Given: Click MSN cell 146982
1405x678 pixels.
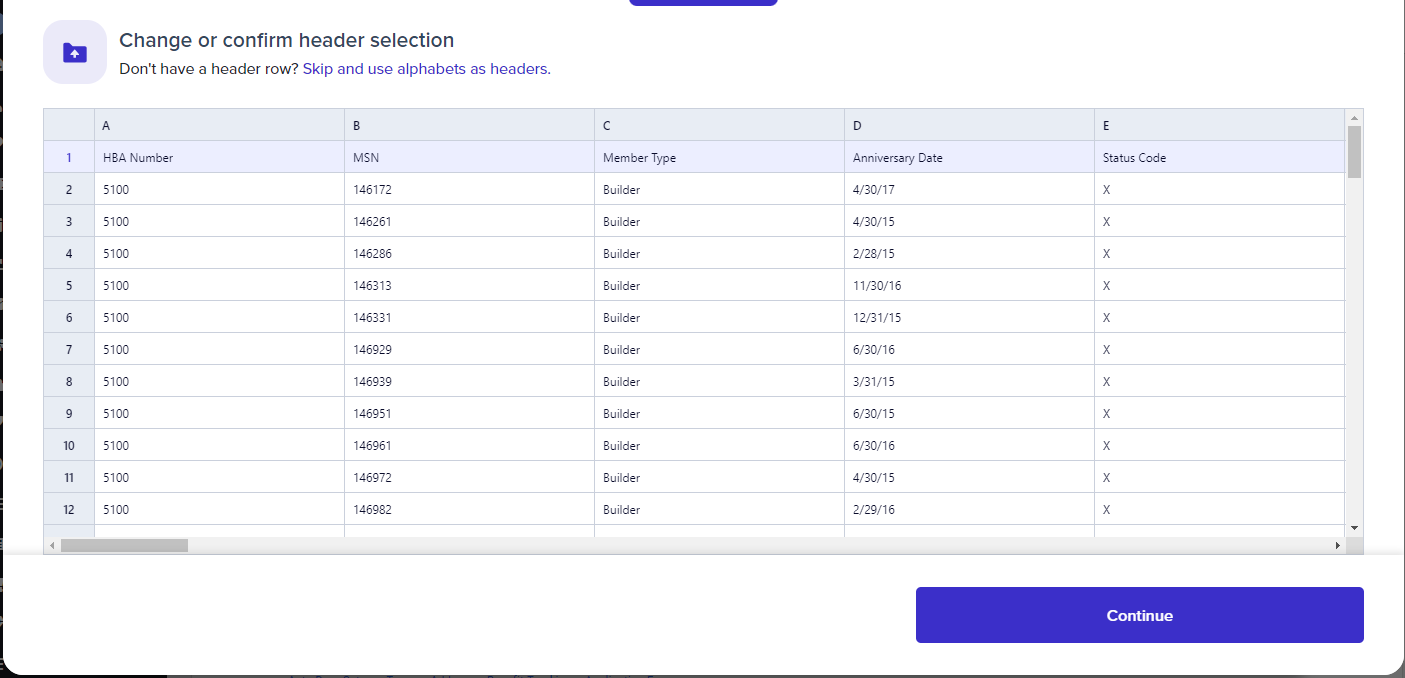Looking at the screenshot, I should [x=469, y=509].
